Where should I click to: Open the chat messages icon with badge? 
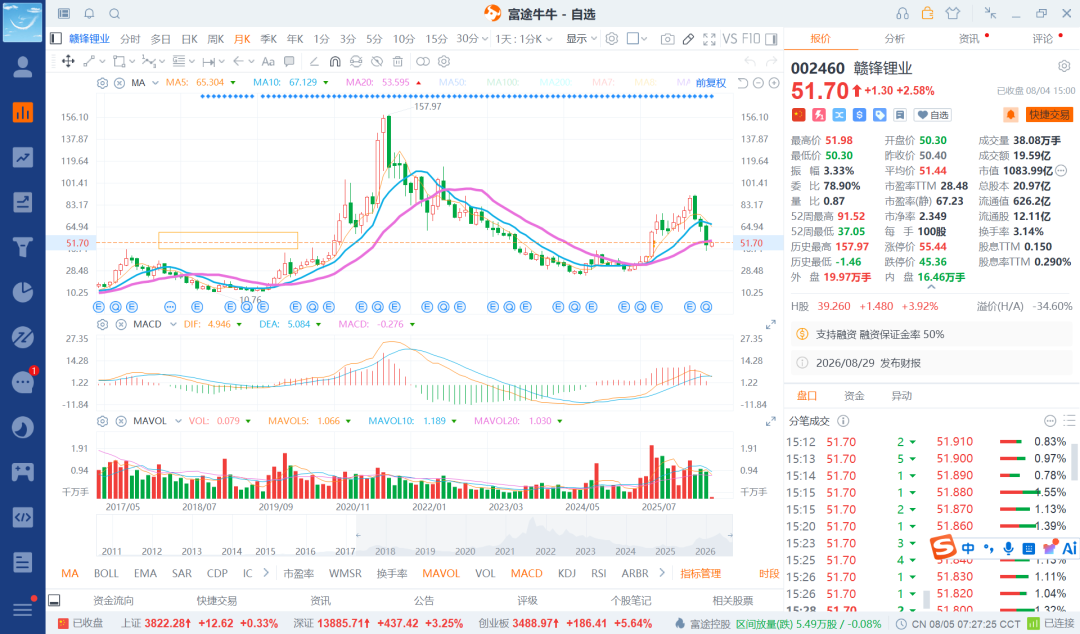click(x=23, y=382)
